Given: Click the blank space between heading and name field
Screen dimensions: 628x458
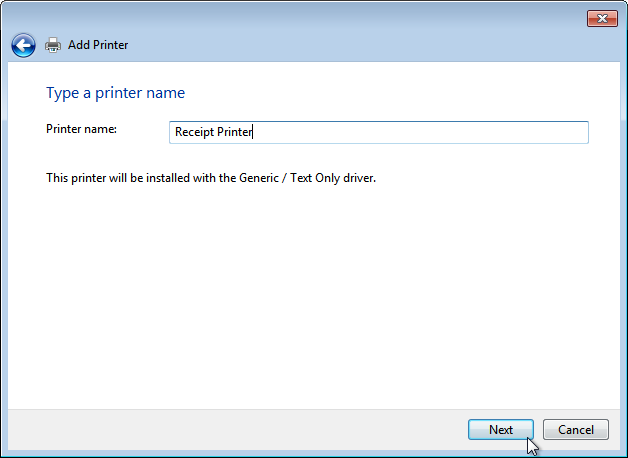Looking at the screenshot, I should pyautogui.click(x=312, y=111).
